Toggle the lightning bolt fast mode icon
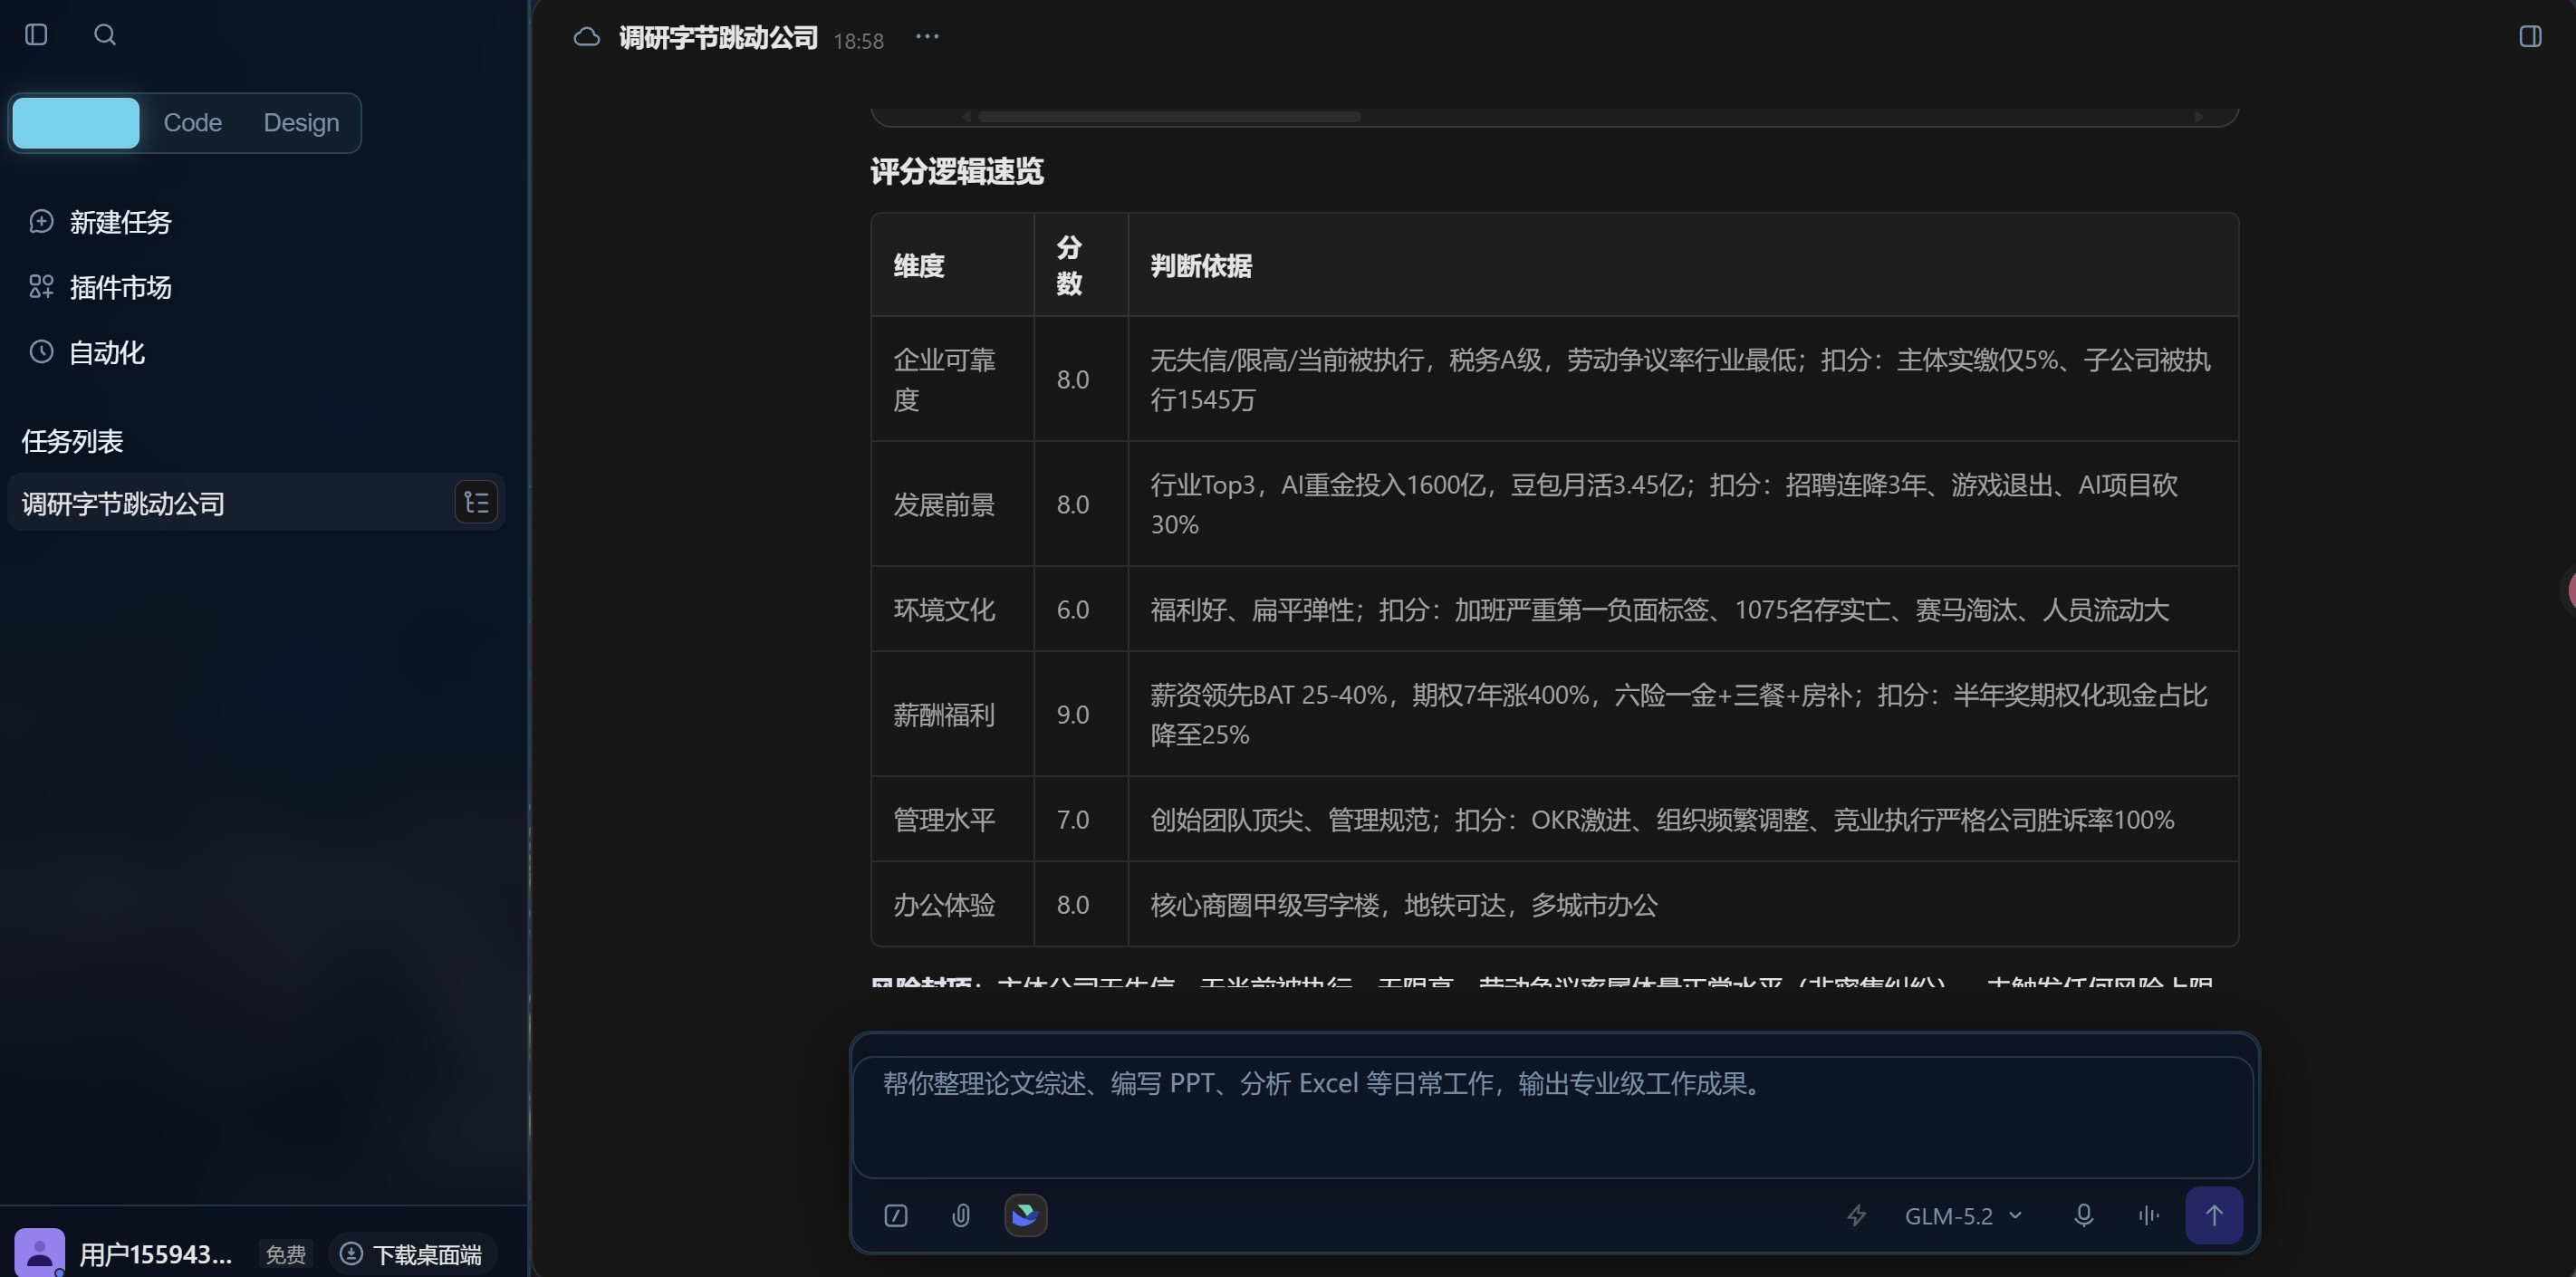This screenshot has height=1277, width=2576. pos(1856,1216)
